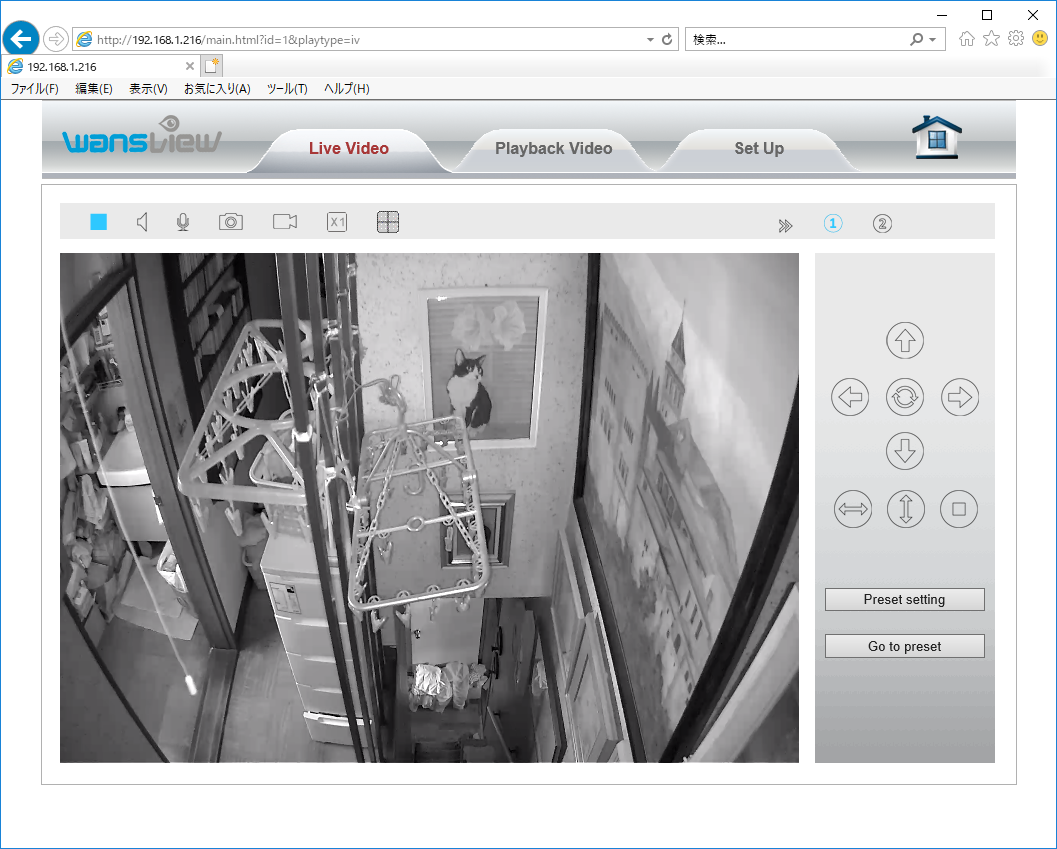
Task: Select stream number 1
Action: [833, 223]
